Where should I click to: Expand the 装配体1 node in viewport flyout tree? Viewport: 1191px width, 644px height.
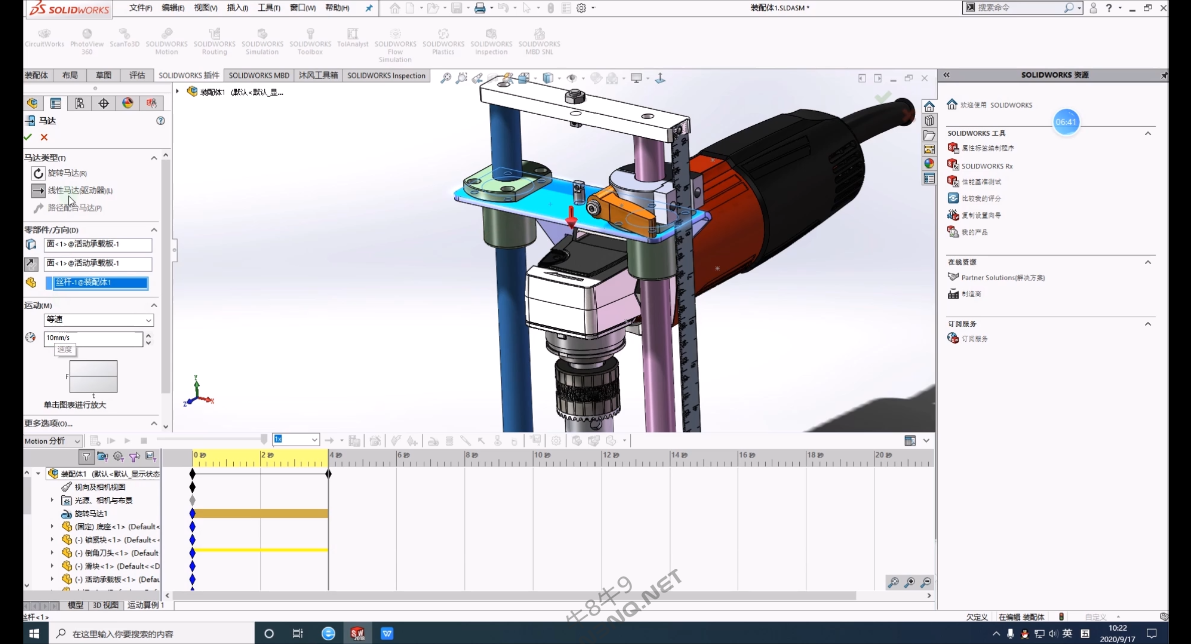point(178,92)
